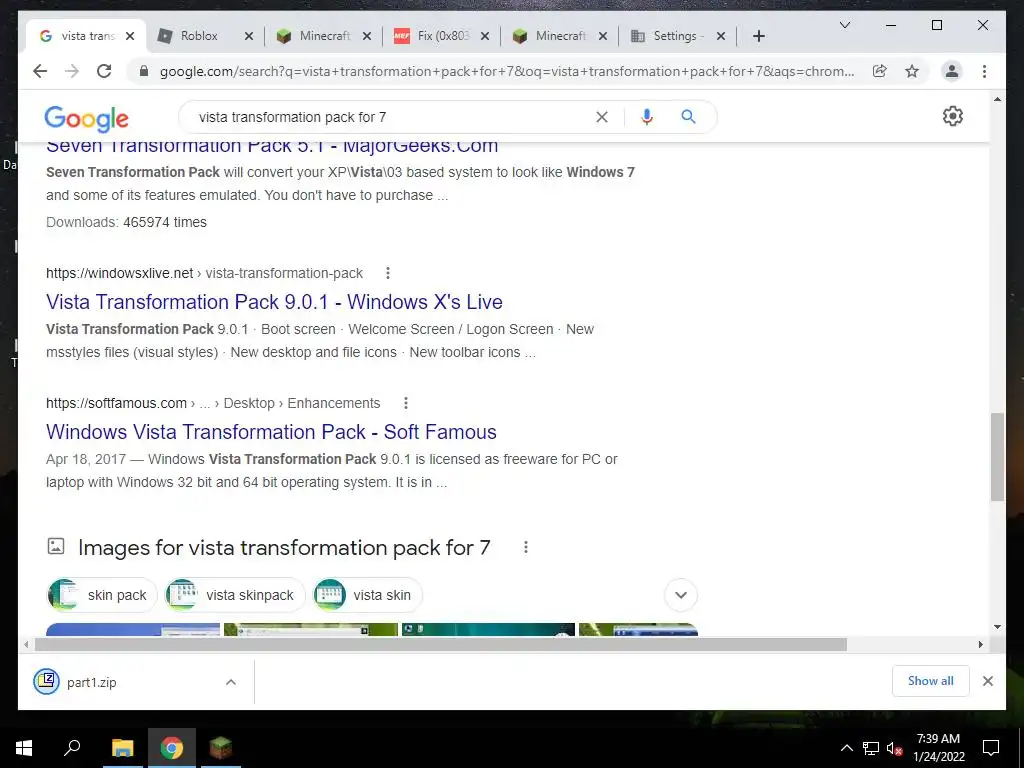The height and width of the screenshot is (768, 1024).
Task: Click the Google logo
Action: 86,118
